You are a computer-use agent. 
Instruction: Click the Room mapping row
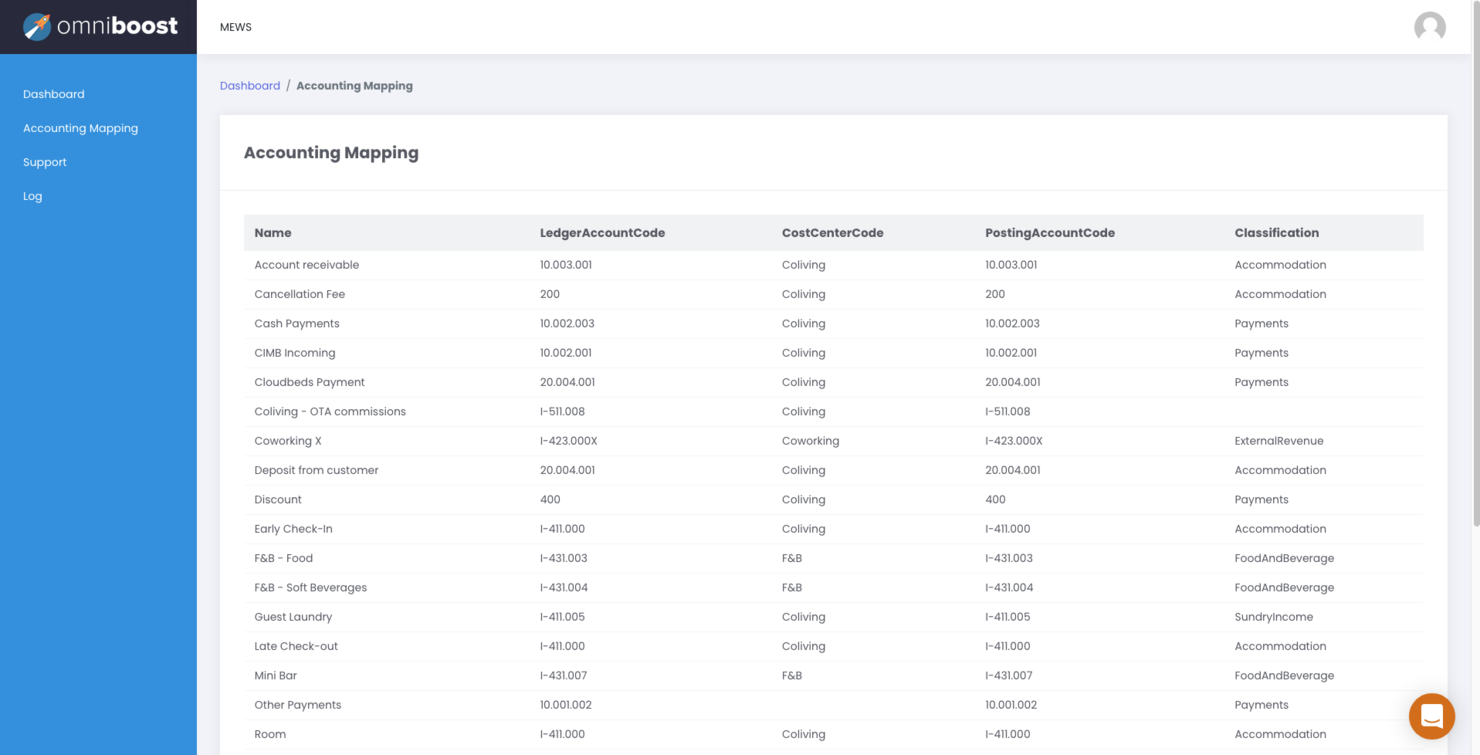(x=270, y=733)
